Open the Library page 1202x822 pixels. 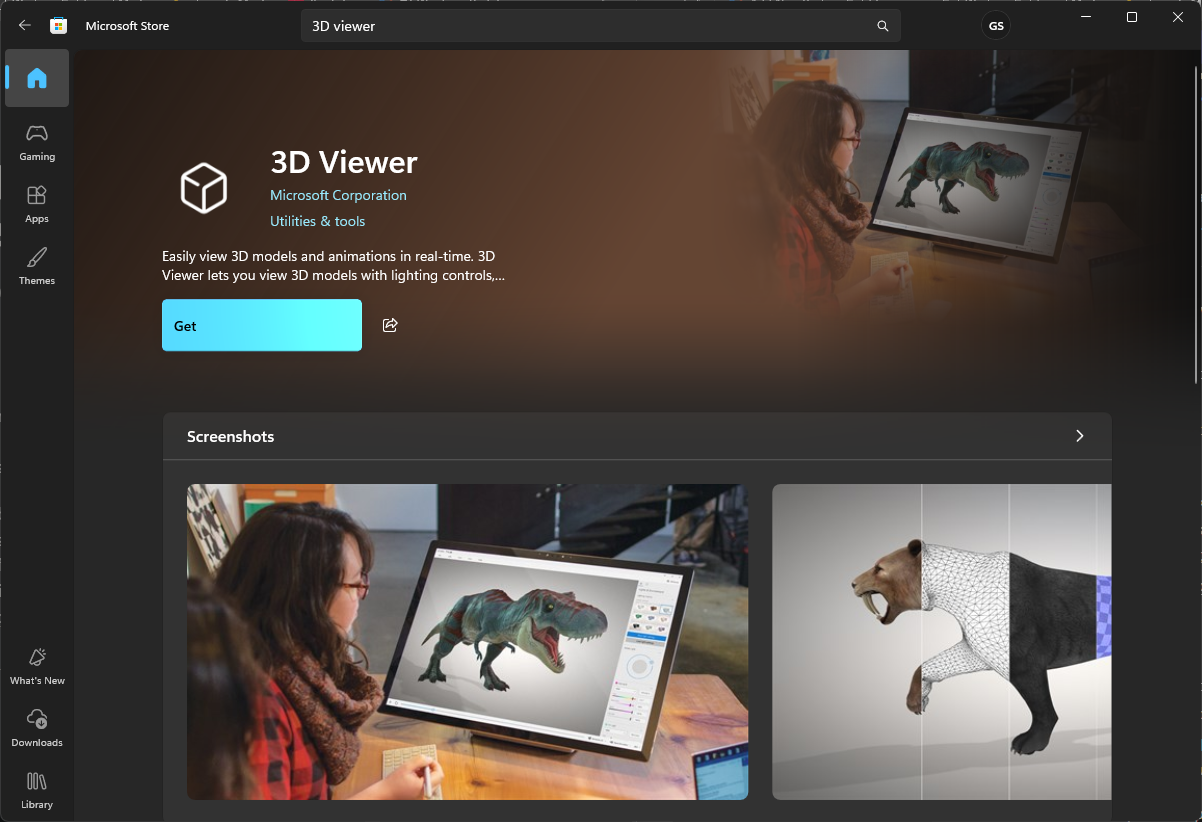click(x=37, y=790)
